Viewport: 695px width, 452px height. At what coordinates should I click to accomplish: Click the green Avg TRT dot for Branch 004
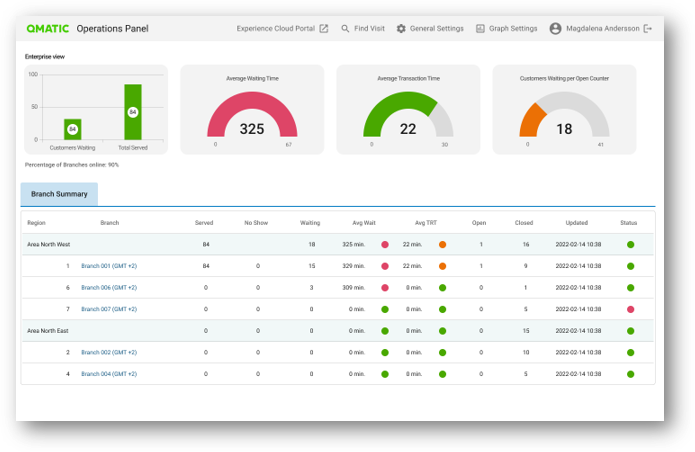tap(442, 374)
